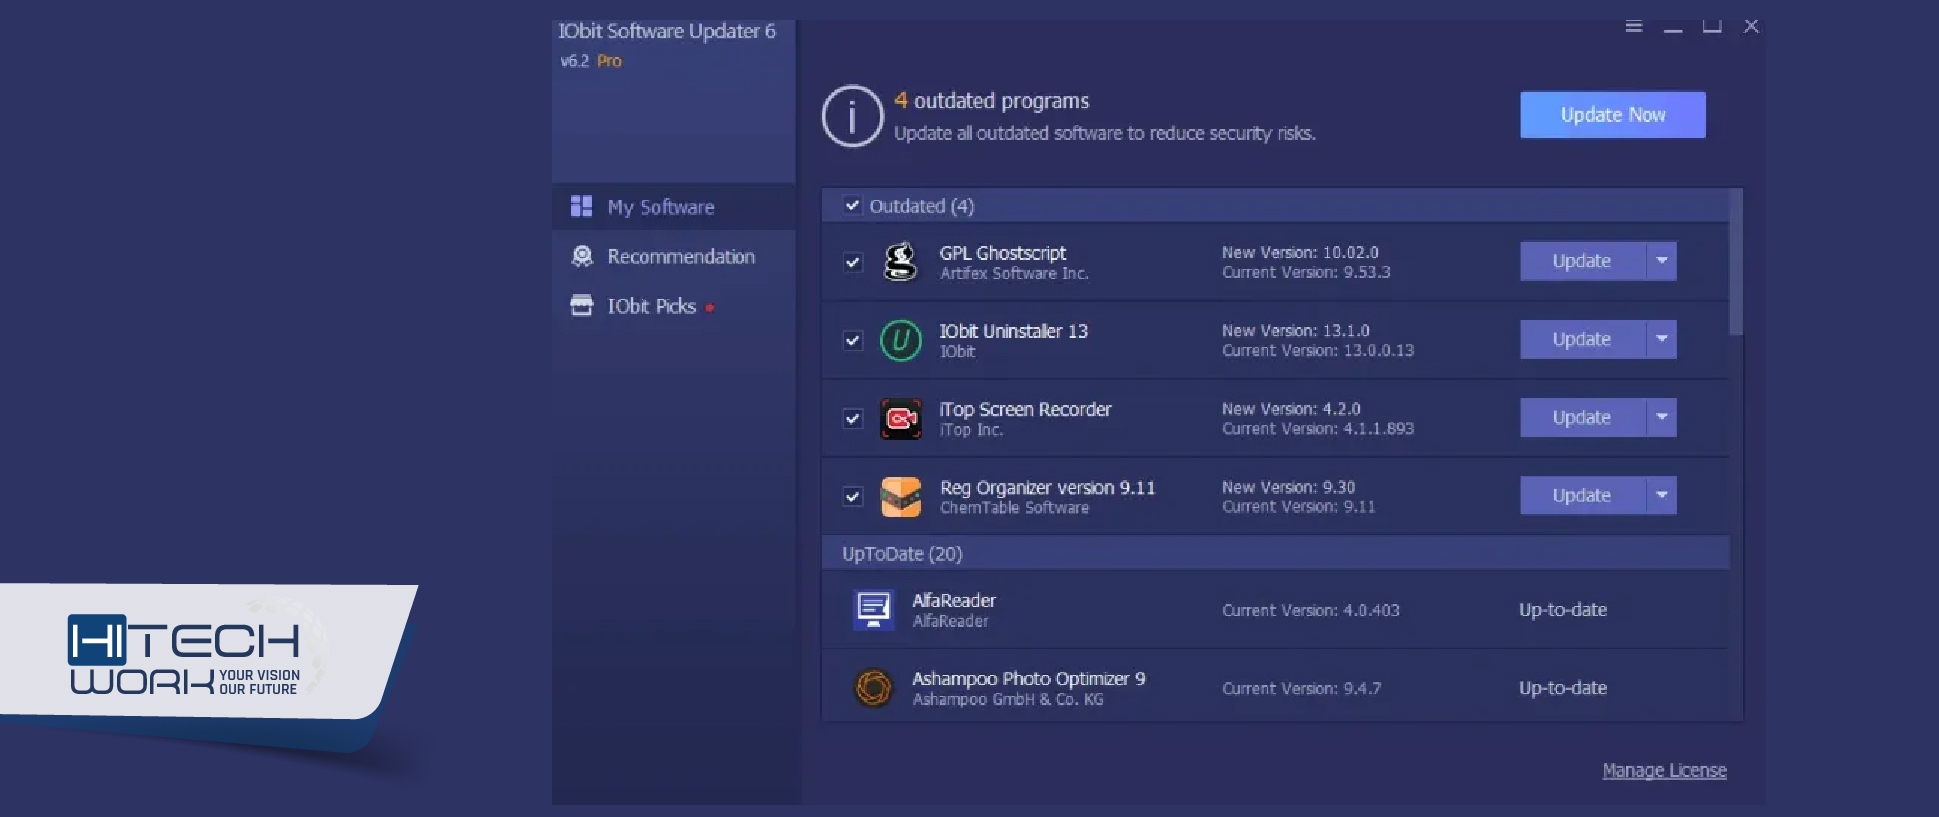
Task: Click the IObit Software Updater 6 title
Action: (666, 31)
